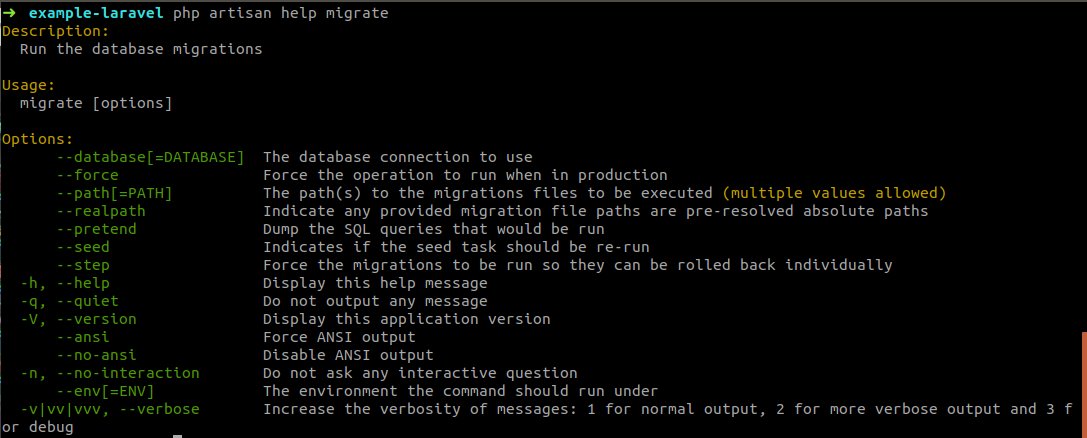Click the '-h, --help' option

[x=65, y=283]
